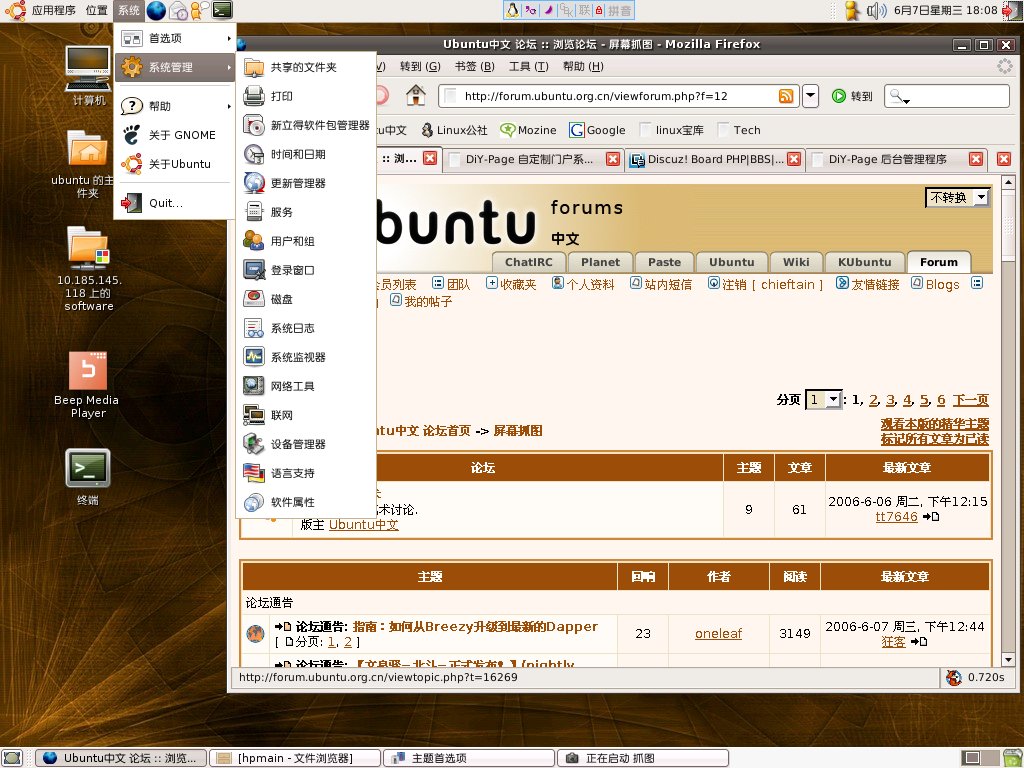Viewport: 1024px width, 768px height.
Task: Click the 登录窗口 login window icon
Action: click(x=253, y=270)
